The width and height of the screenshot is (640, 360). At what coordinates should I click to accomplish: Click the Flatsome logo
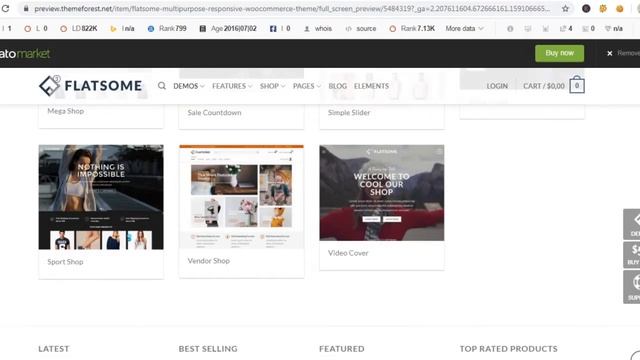point(90,86)
